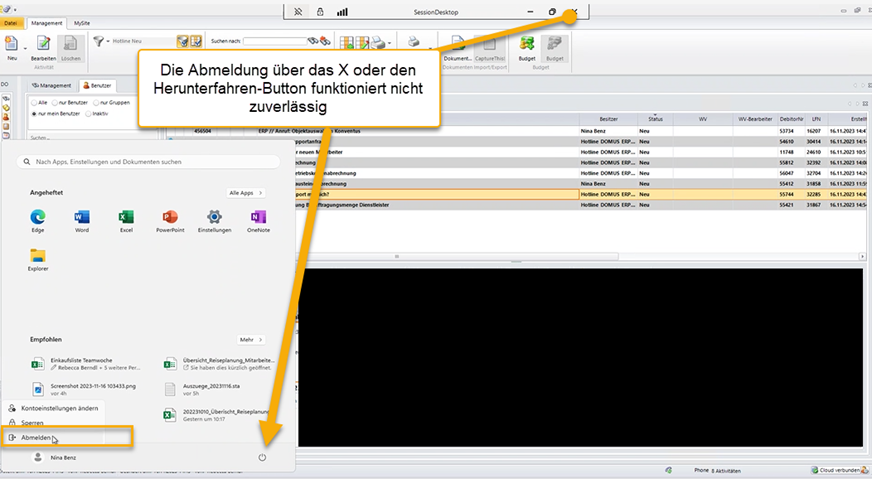
Task: Open the Datei ribbon tab
Action: [11, 23]
